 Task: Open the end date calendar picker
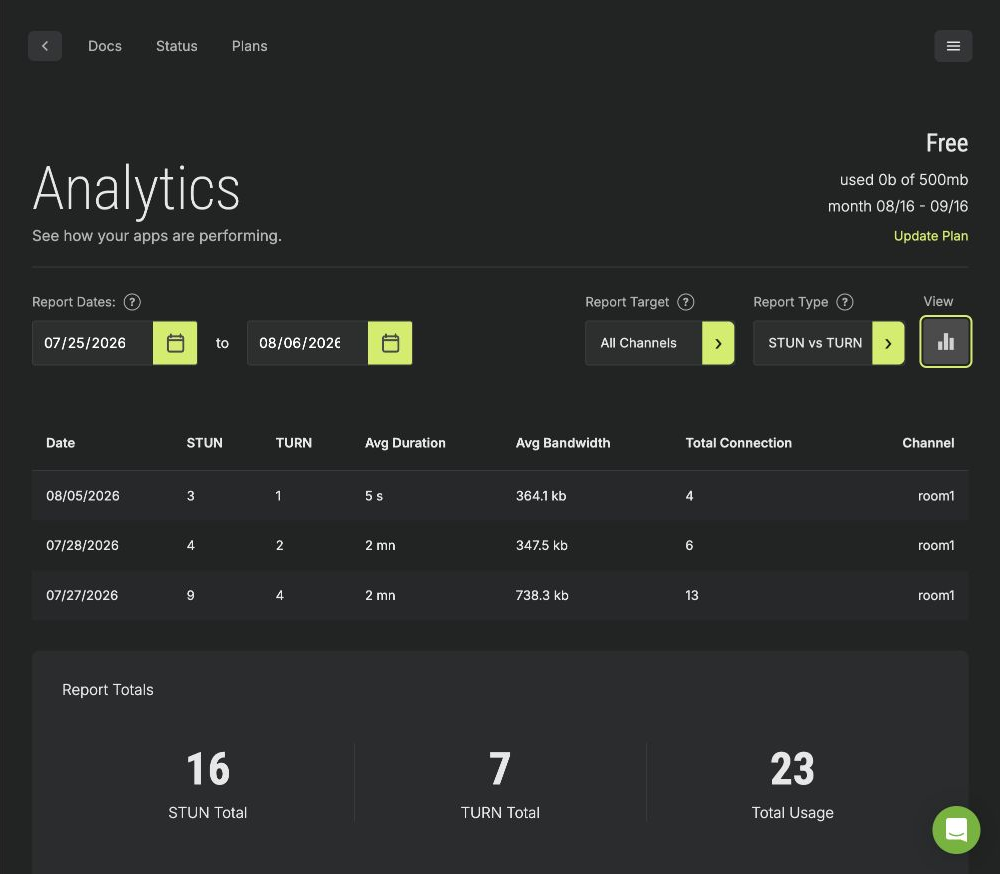pos(390,343)
